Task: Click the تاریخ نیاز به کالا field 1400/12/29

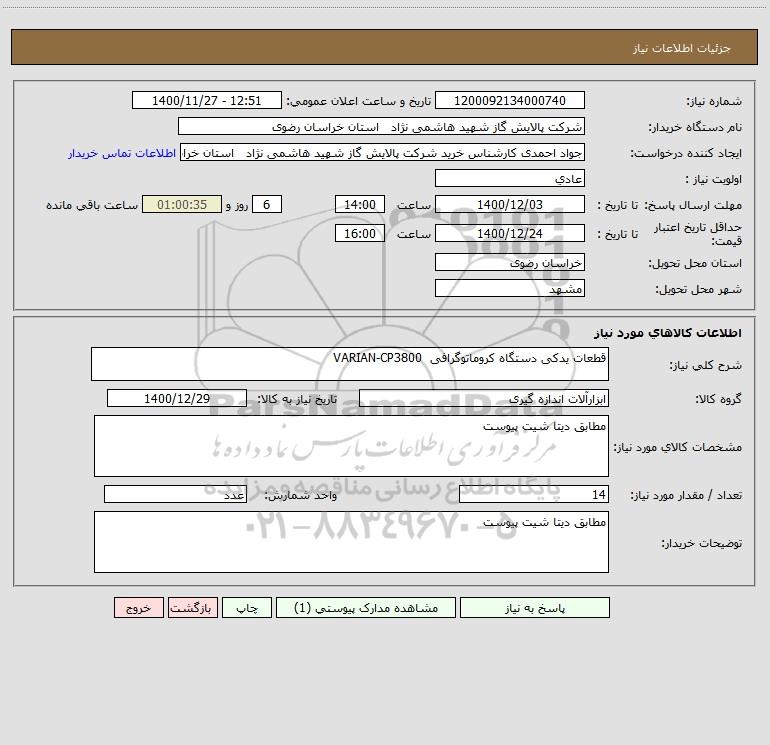Action: point(177,398)
